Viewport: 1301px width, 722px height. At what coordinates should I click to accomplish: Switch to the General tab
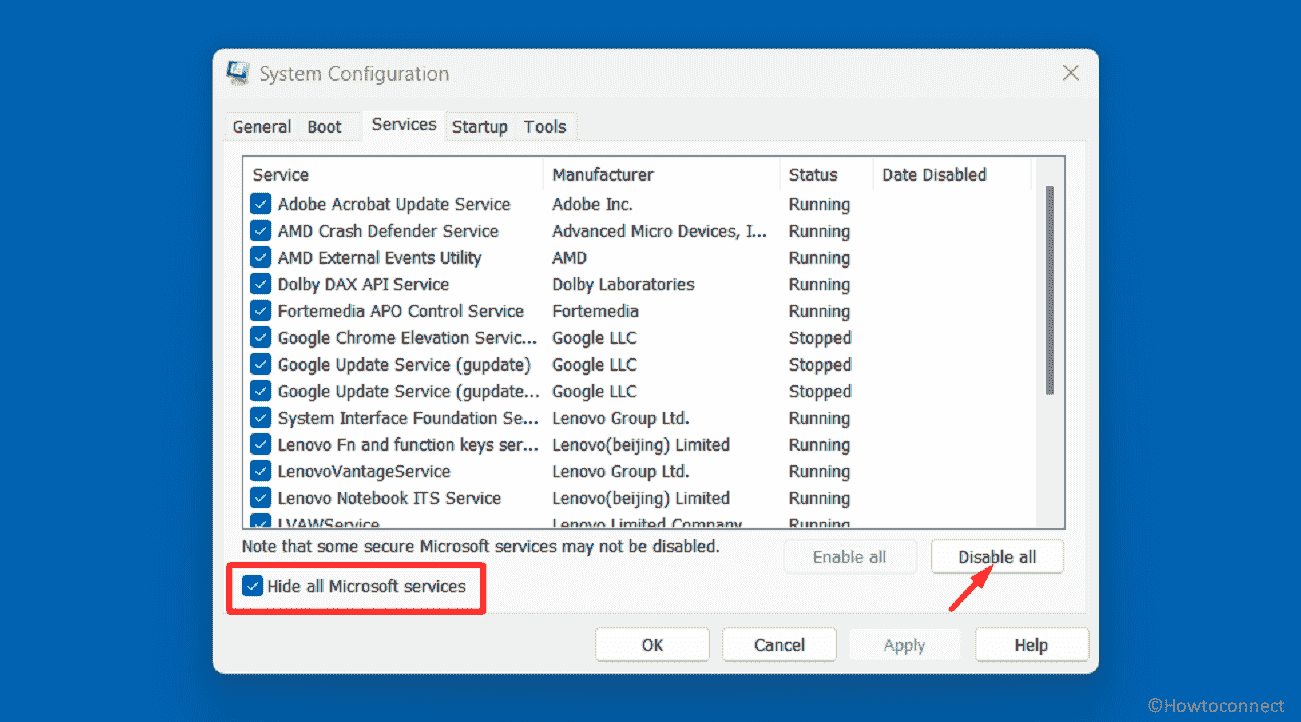pos(262,127)
